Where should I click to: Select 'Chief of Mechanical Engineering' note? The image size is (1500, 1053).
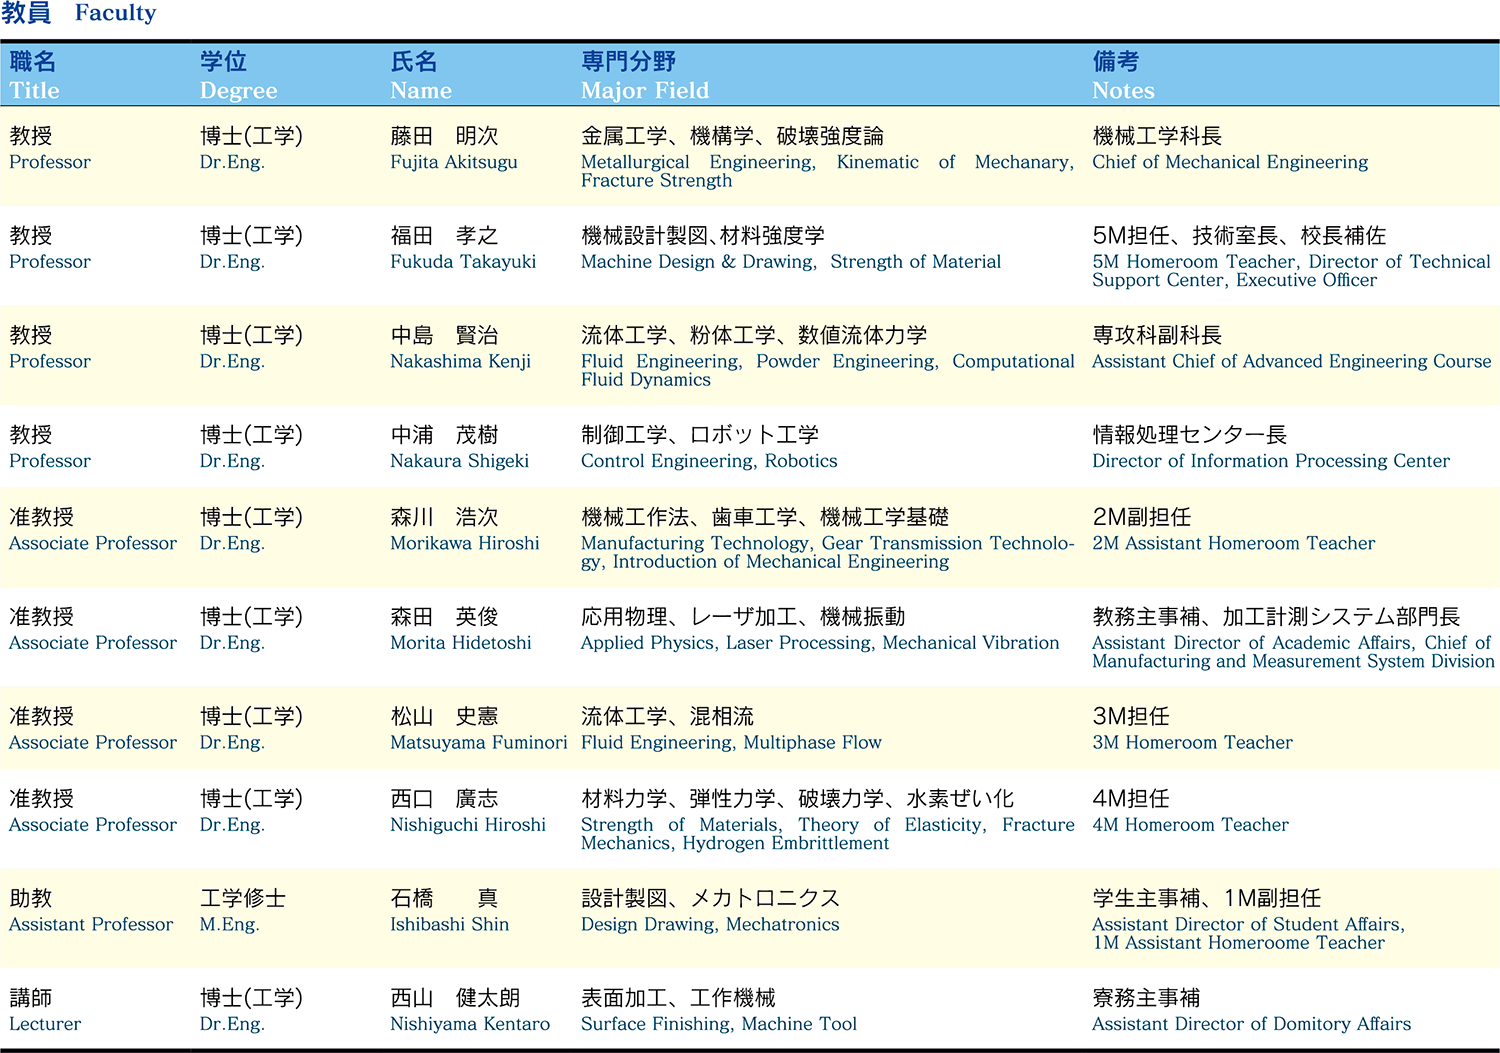point(1230,162)
